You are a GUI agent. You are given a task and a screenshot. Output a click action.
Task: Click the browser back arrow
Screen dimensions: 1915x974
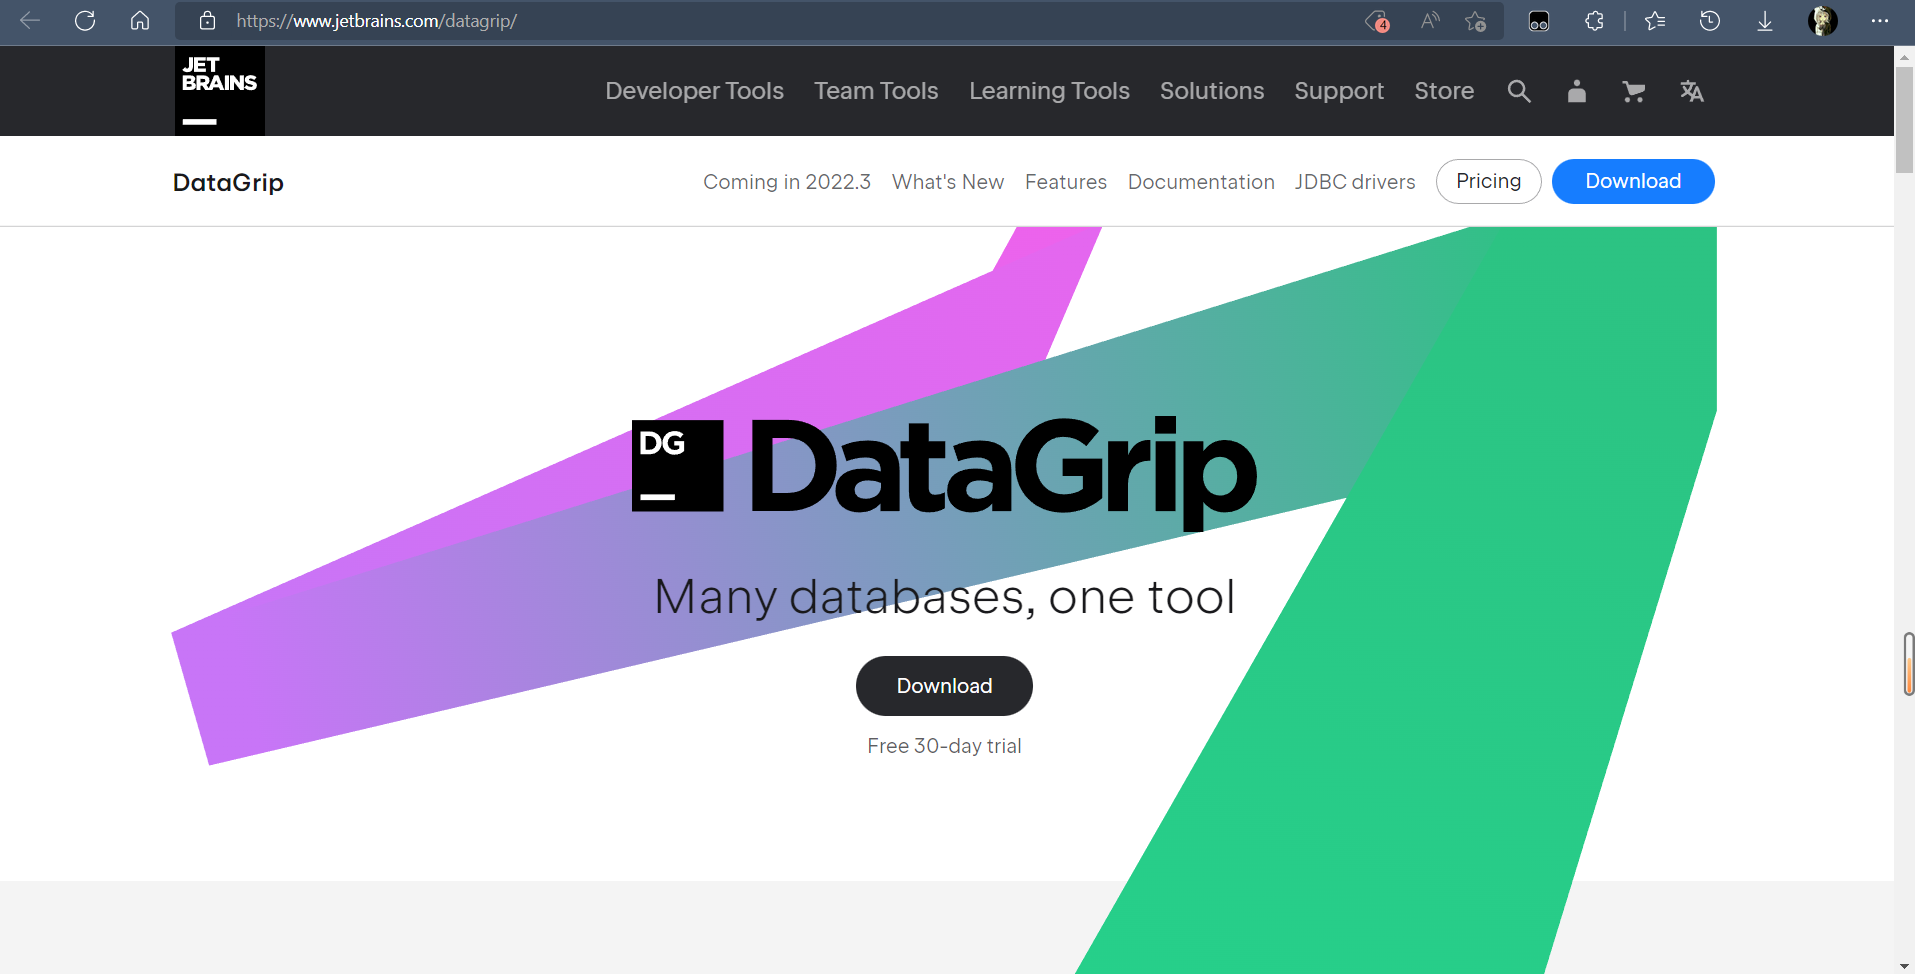pos(30,21)
